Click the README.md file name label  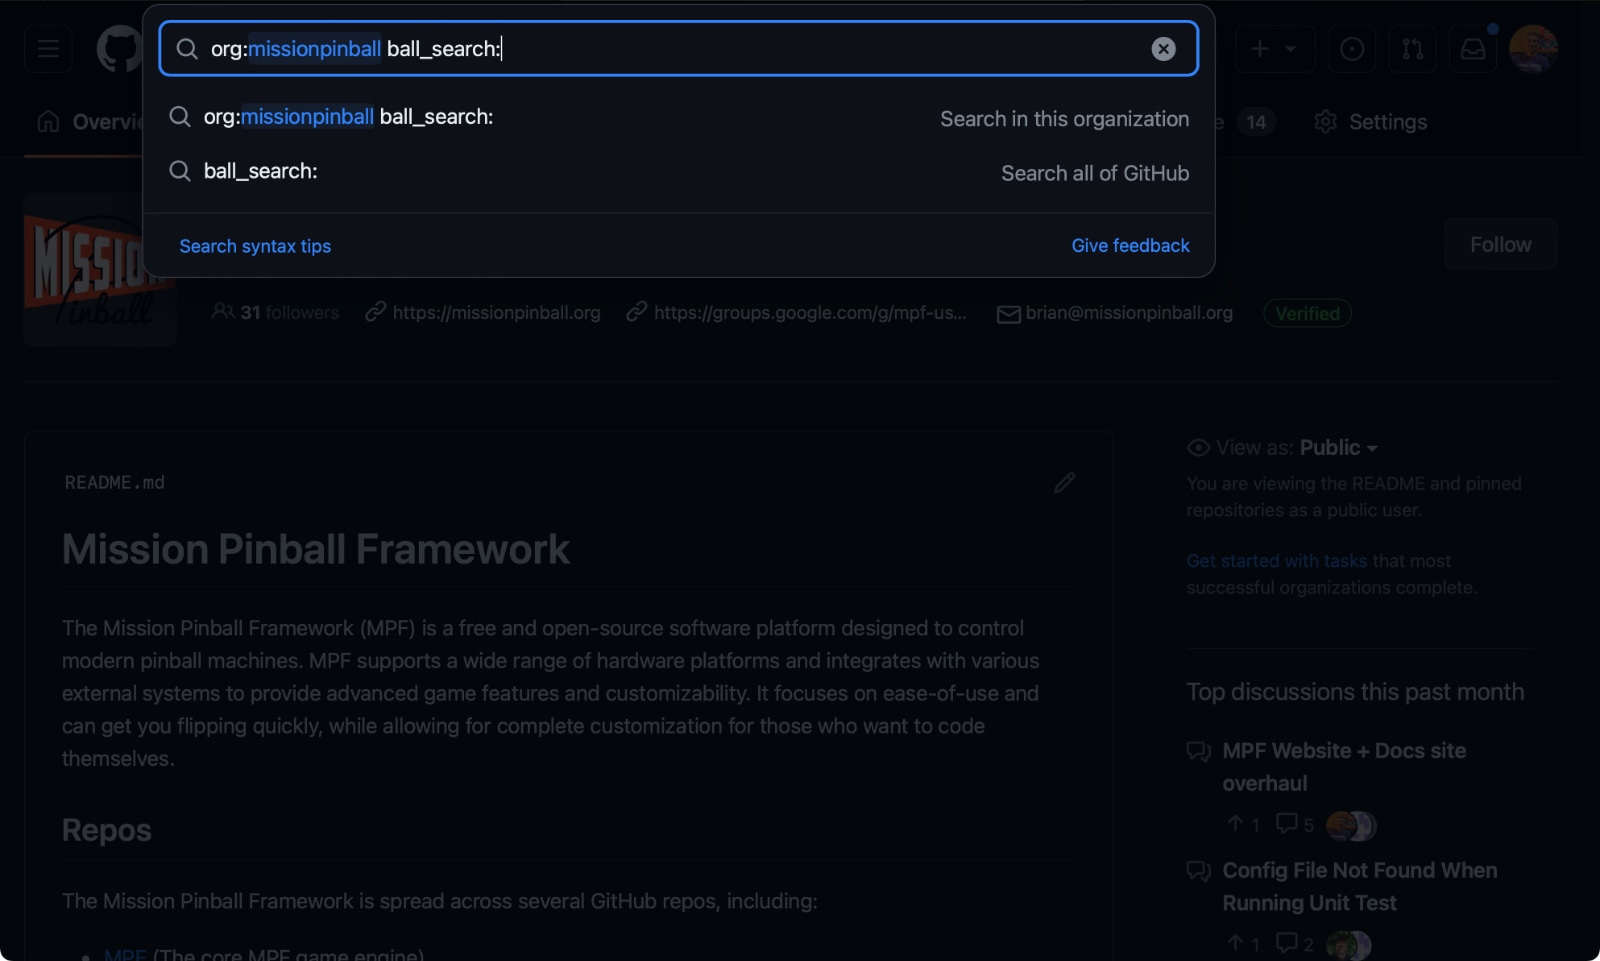(x=115, y=483)
